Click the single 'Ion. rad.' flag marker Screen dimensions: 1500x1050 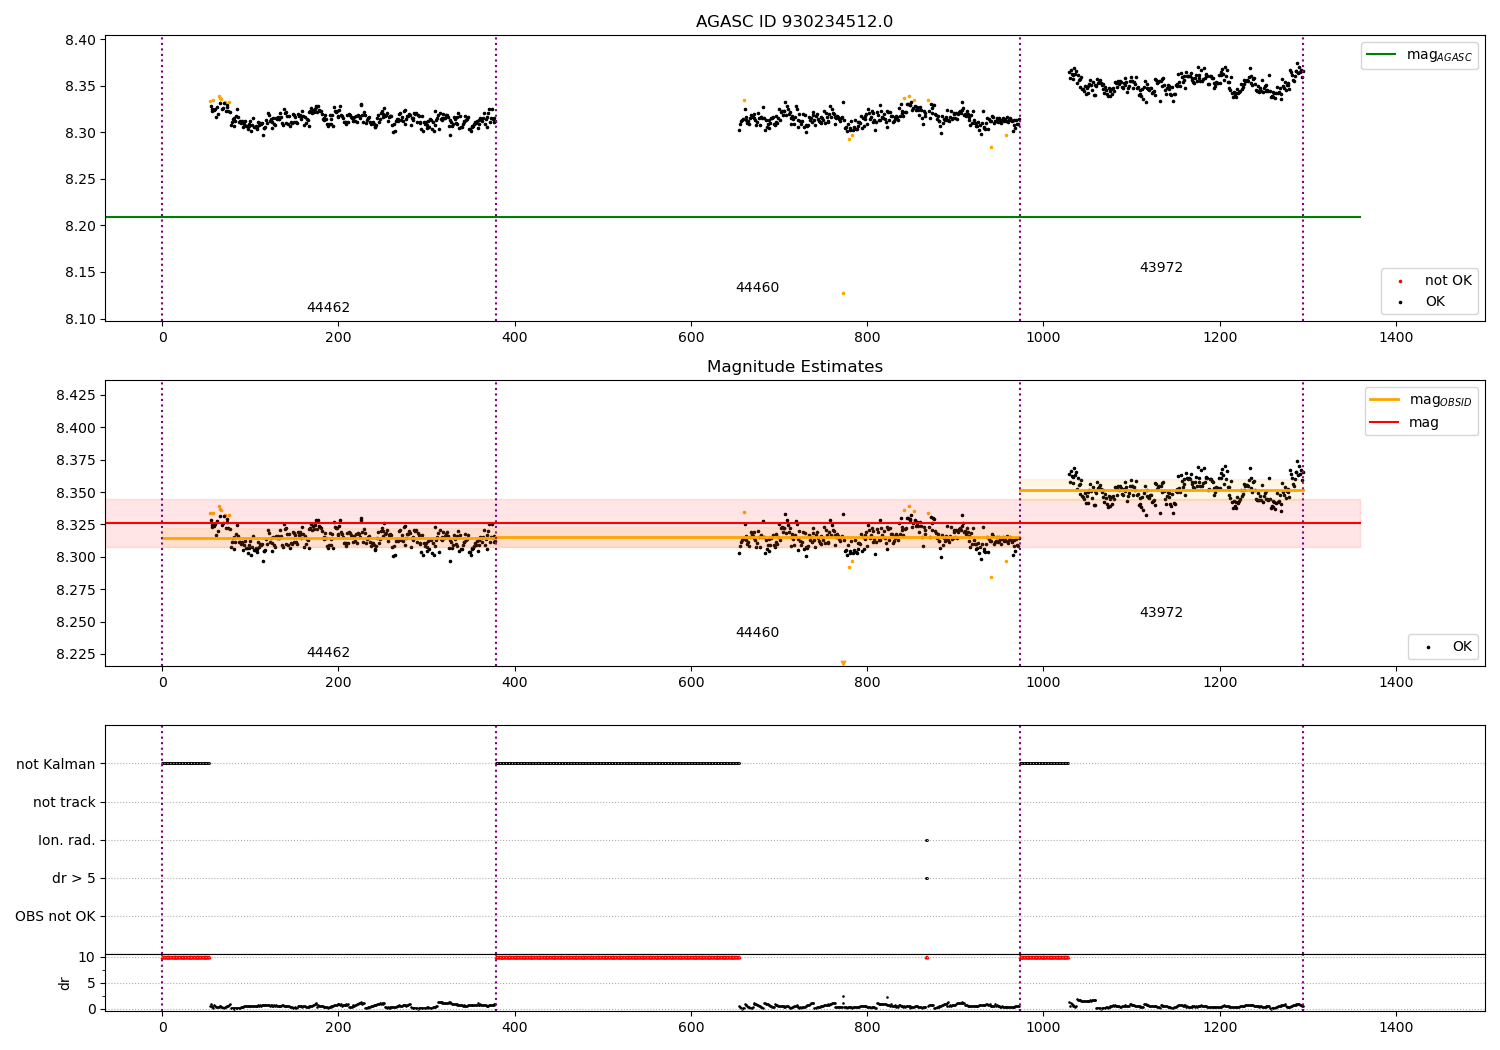(x=927, y=840)
